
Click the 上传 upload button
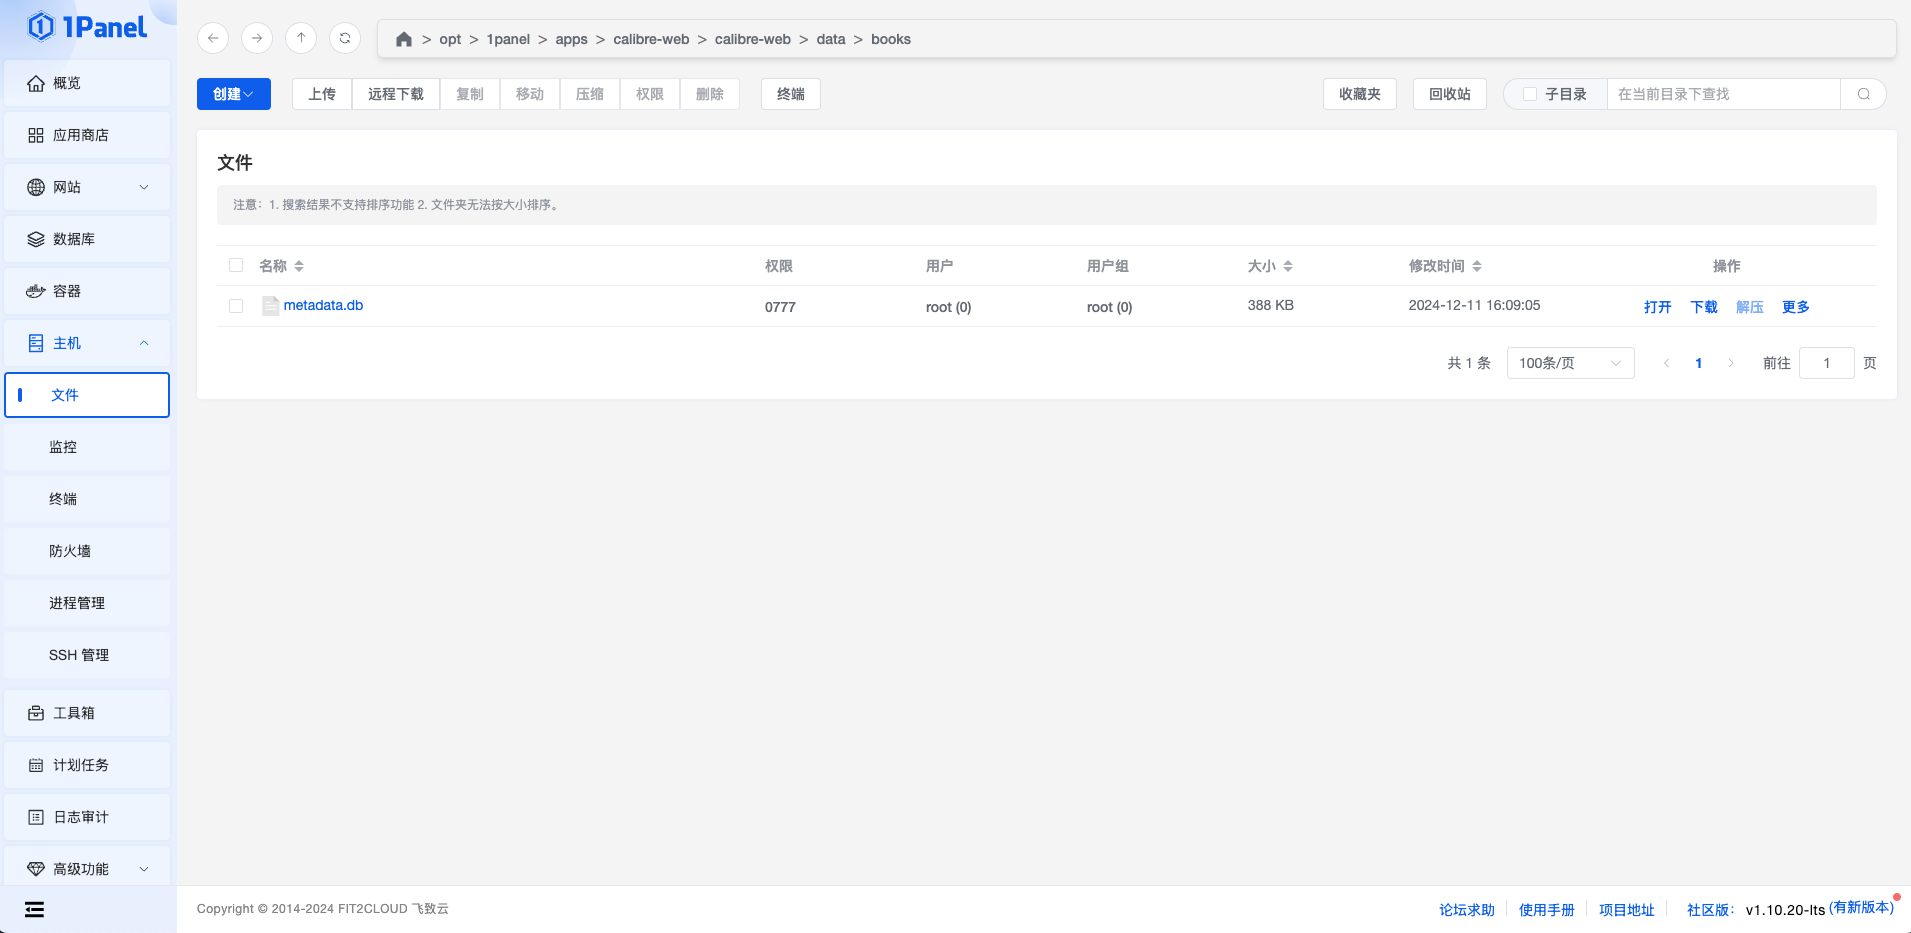pos(322,94)
